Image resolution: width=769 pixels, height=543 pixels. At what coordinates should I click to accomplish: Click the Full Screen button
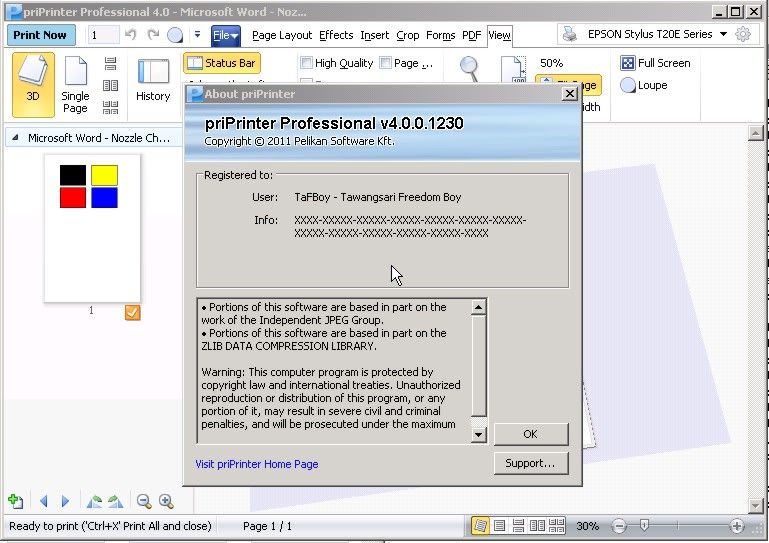655,63
